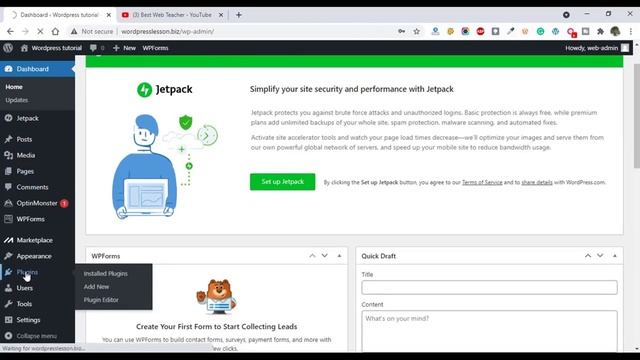Open Tools in the sidebar
Screen dimensions: 640x360
point(37,304)
